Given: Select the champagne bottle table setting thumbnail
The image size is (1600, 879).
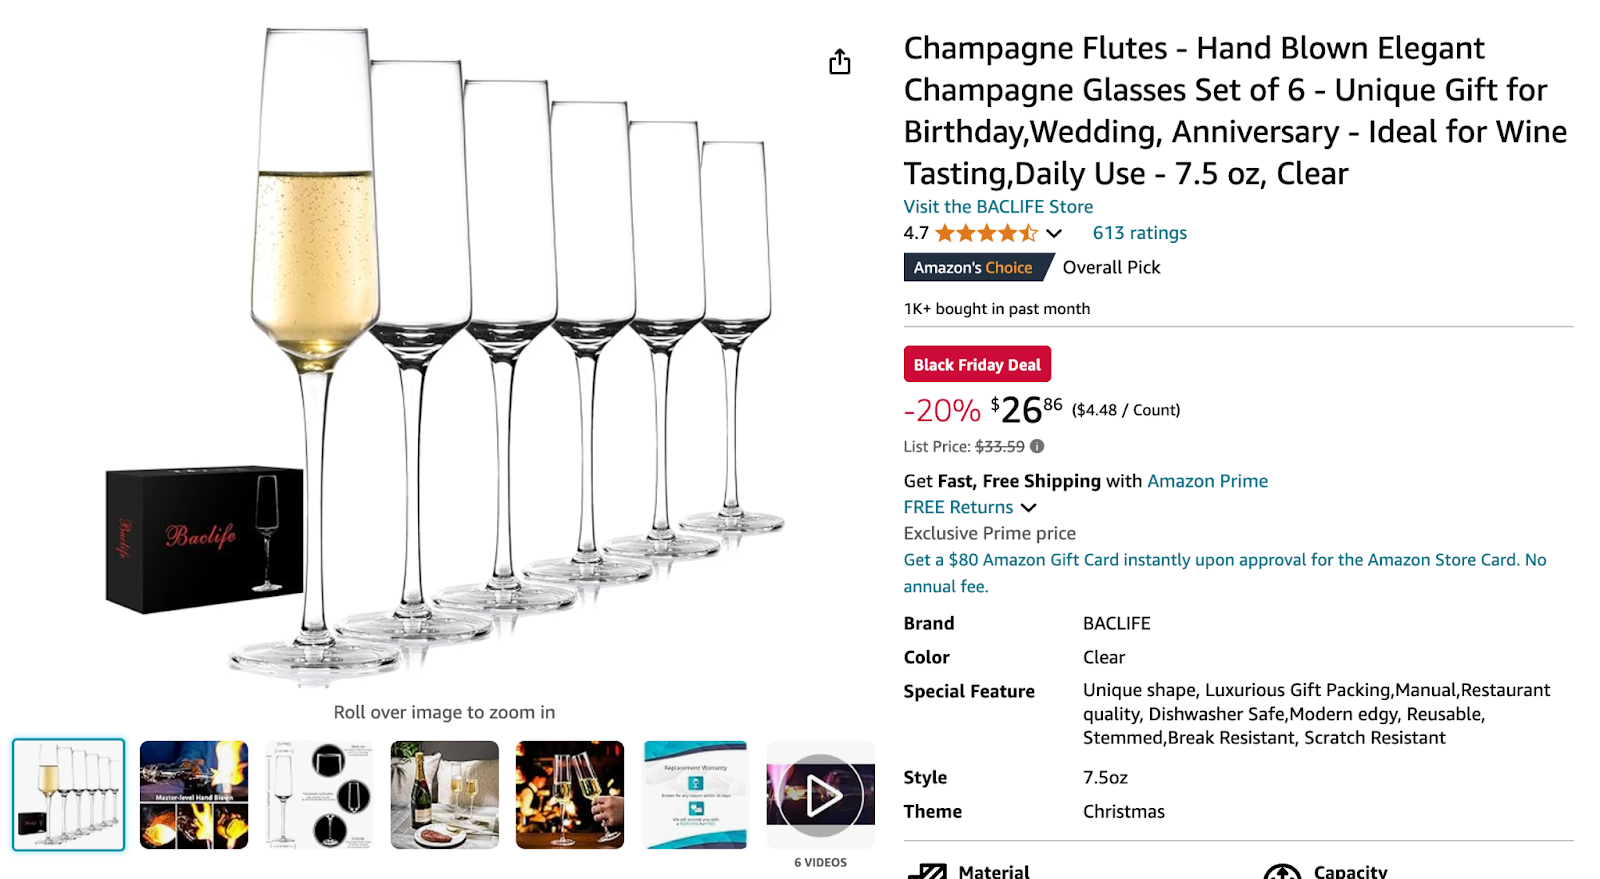Looking at the screenshot, I should (x=444, y=794).
